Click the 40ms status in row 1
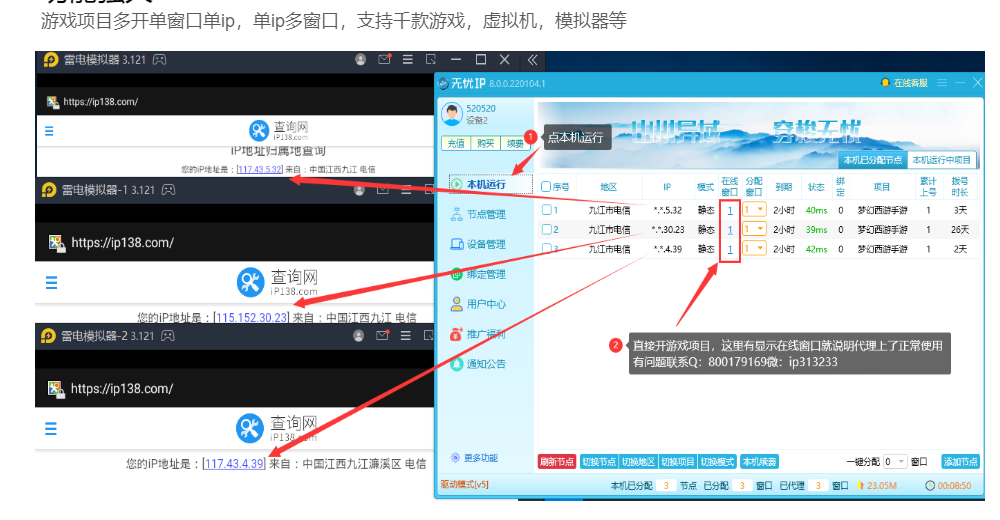Viewport: 1000px width, 520px height. click(x=816, y=210)
